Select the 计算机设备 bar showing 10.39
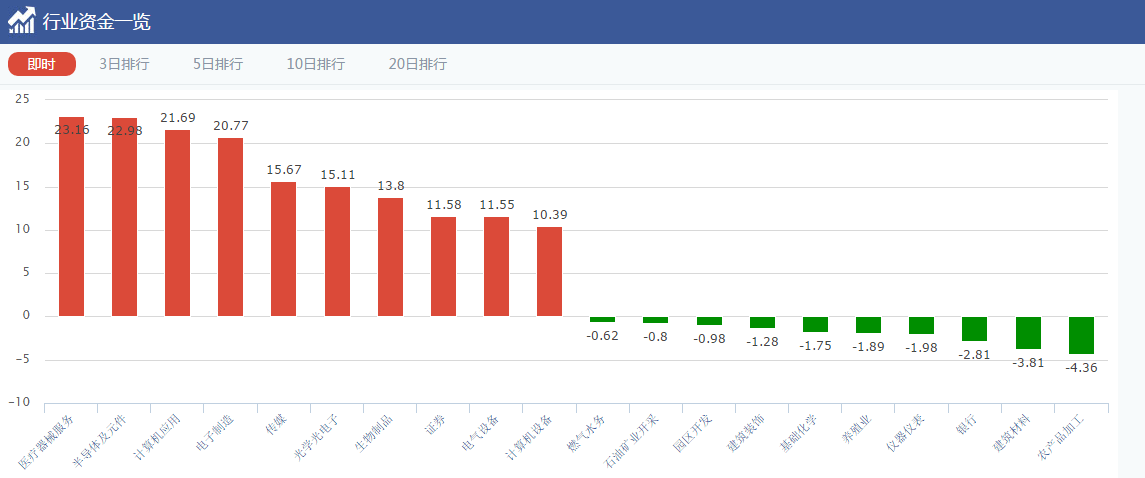 [549, 271]
